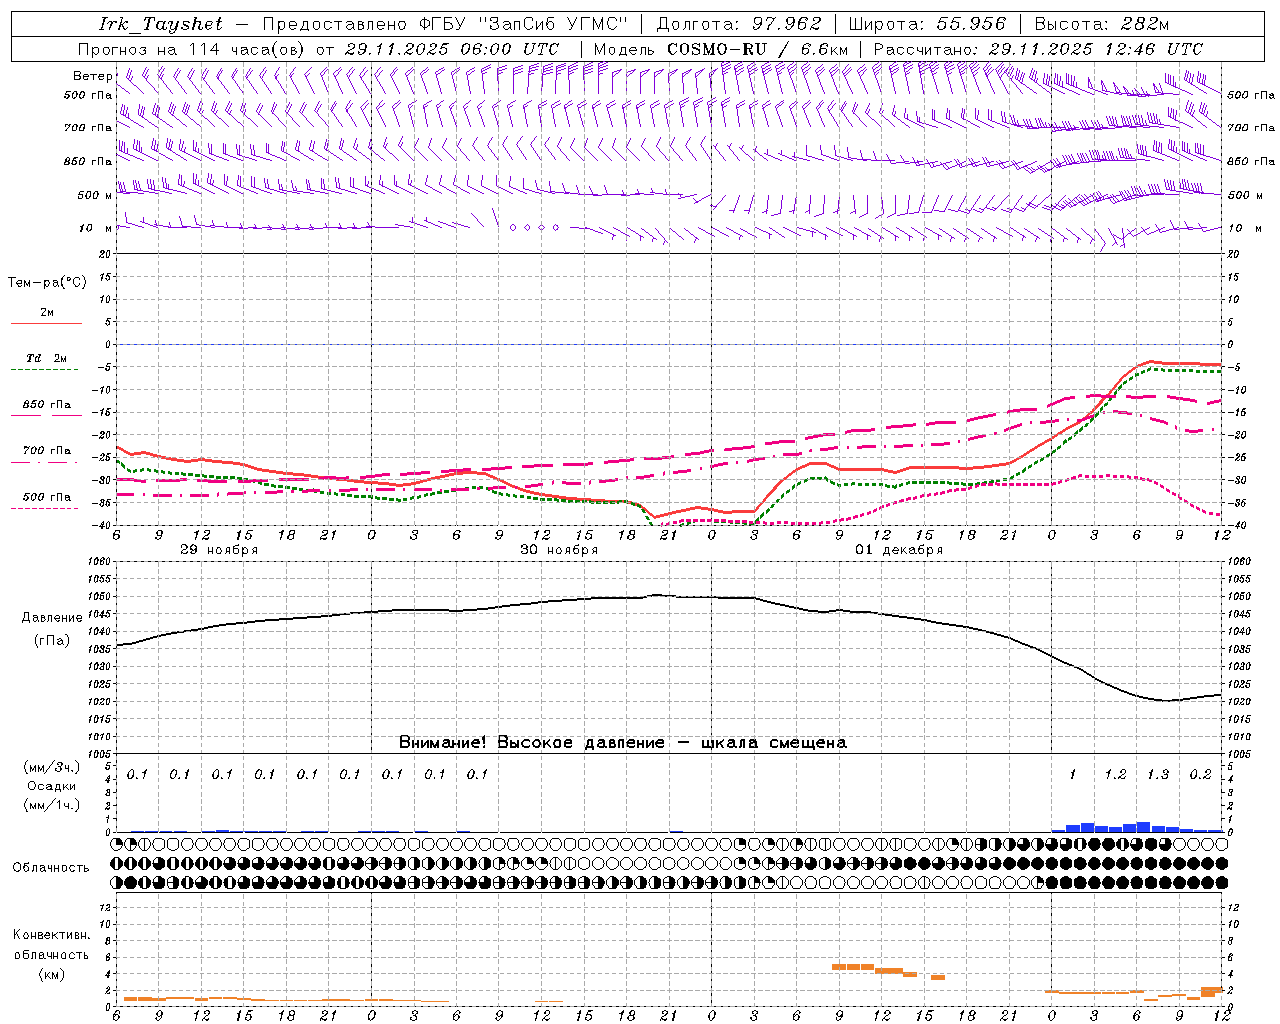The image size is (1280, 1024).
Task: Click the 'Конвективн.' convective label
Action: pyautogui.click(x=51, y=935)
